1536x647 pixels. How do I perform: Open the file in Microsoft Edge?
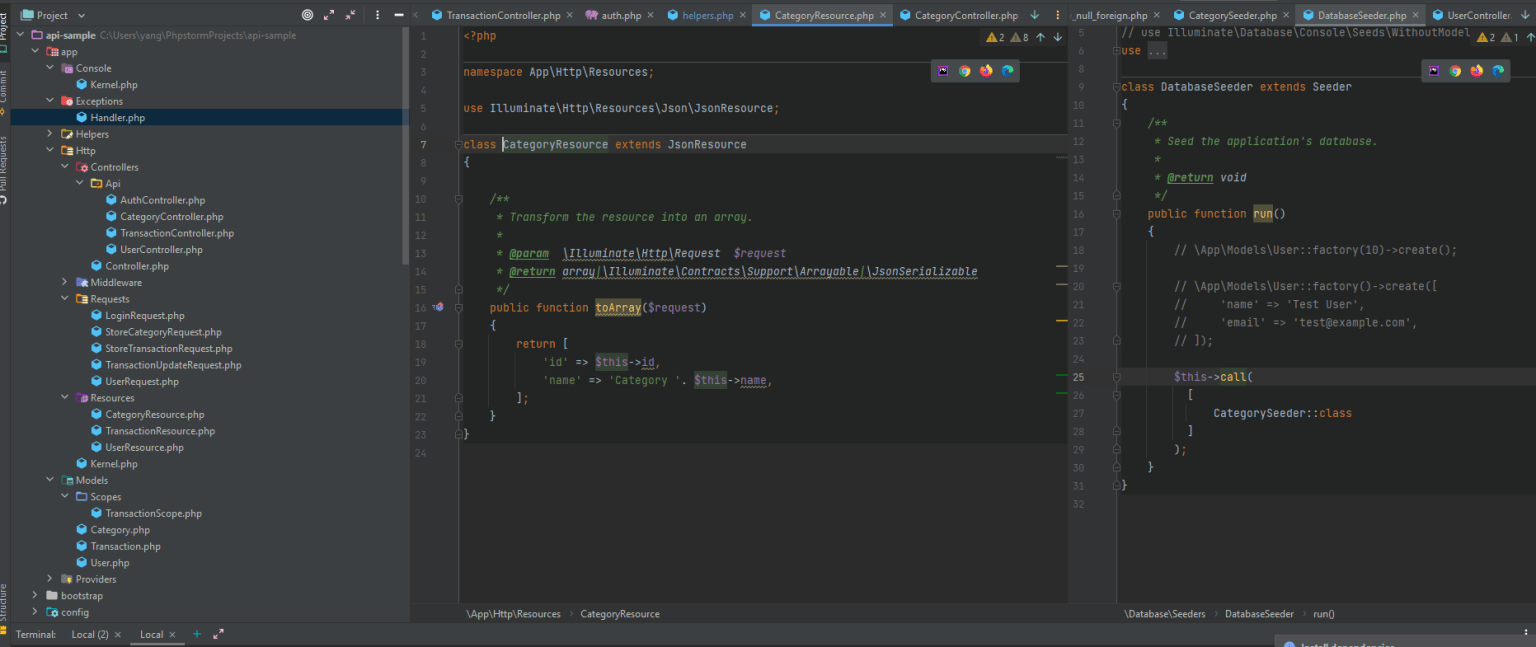1008,71
